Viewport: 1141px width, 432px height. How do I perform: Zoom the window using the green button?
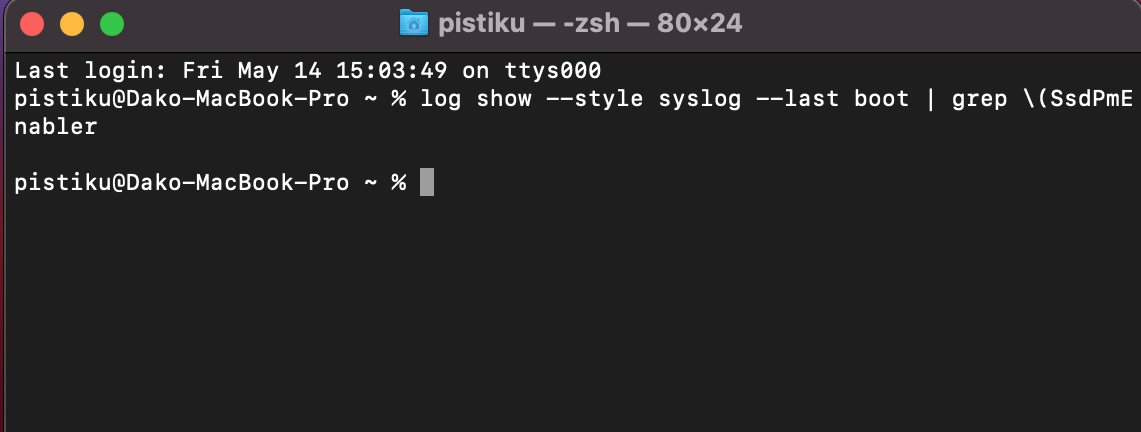(x=112, y=24)
